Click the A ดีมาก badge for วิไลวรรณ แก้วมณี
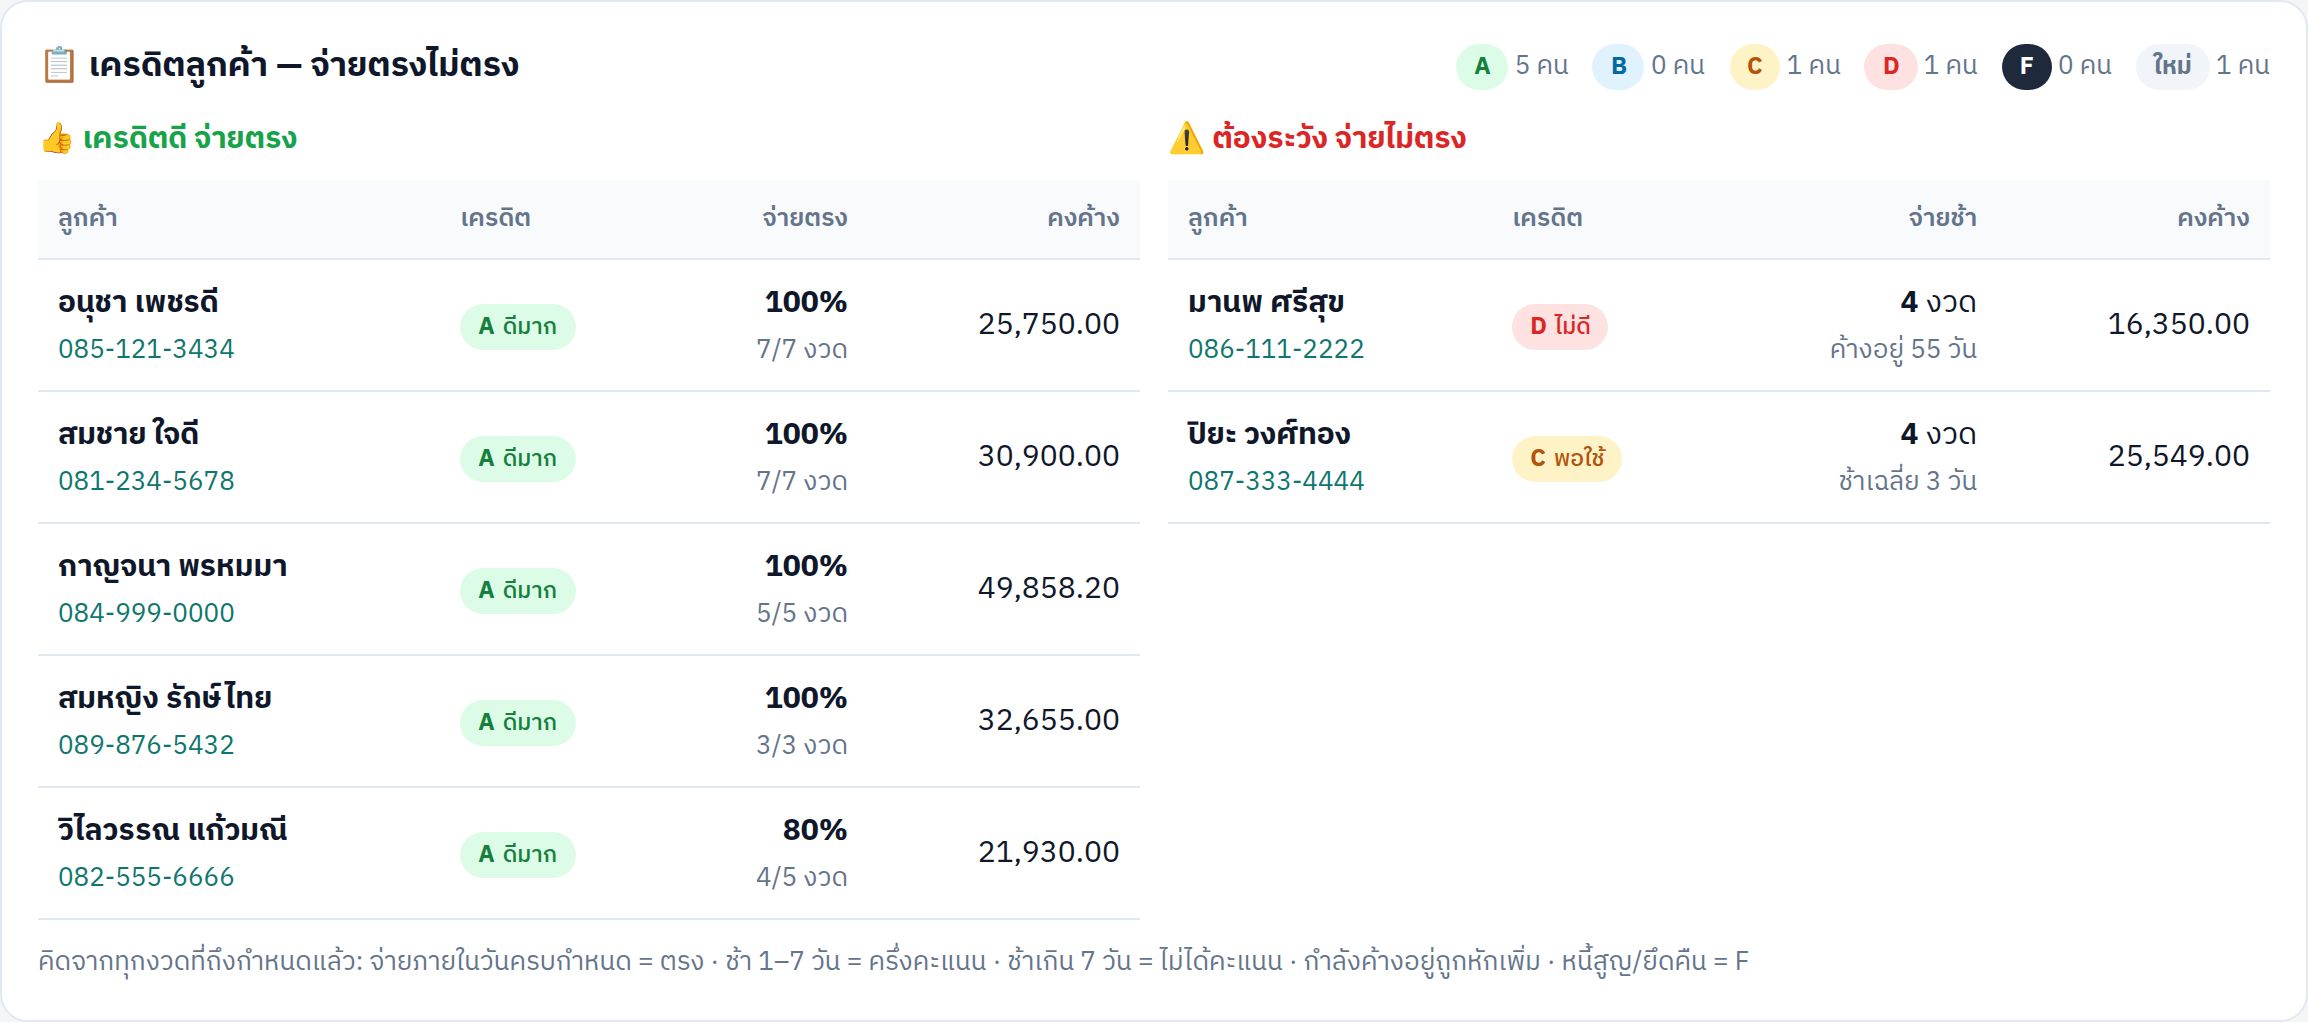The image size is (2308, 1022). coord(518,854)
